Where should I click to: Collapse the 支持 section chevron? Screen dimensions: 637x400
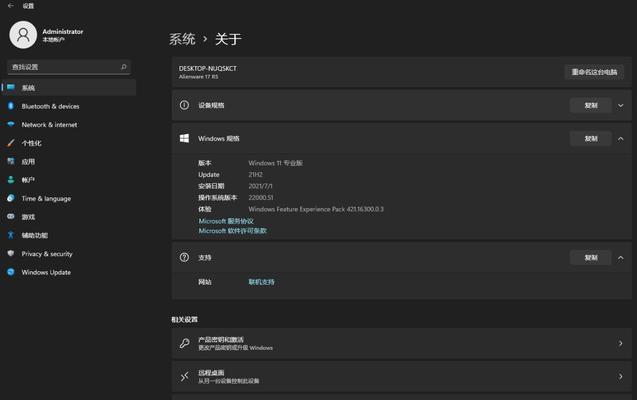pos(620,258)
